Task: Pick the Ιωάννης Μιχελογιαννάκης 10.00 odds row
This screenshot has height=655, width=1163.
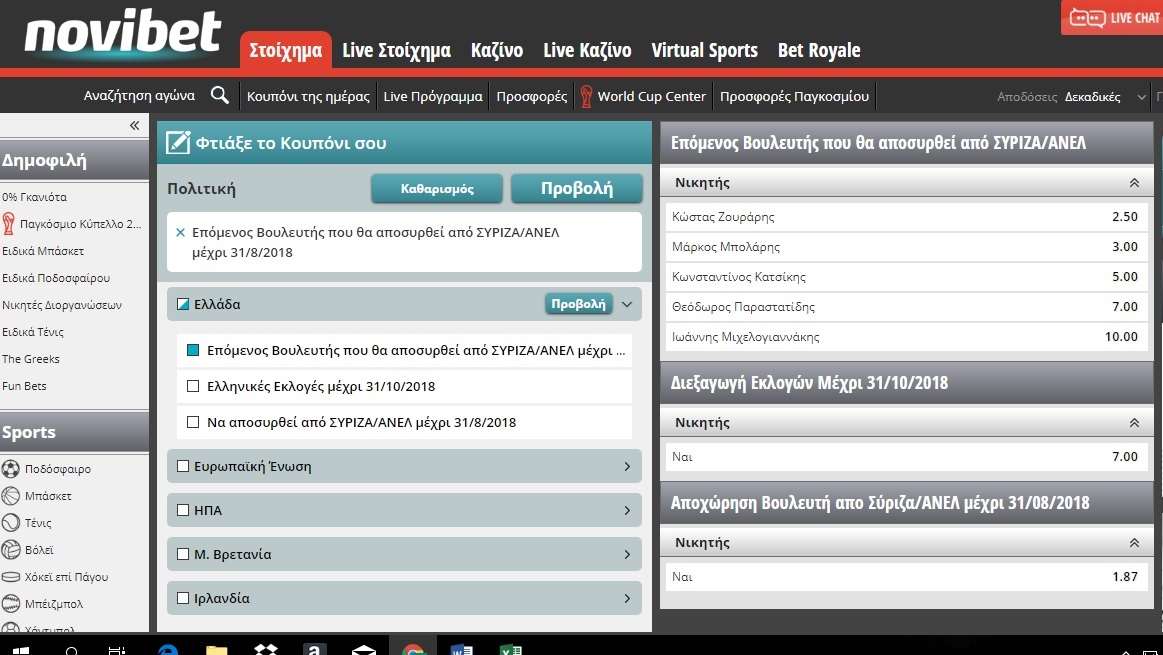Action: [x=905, y=337]
